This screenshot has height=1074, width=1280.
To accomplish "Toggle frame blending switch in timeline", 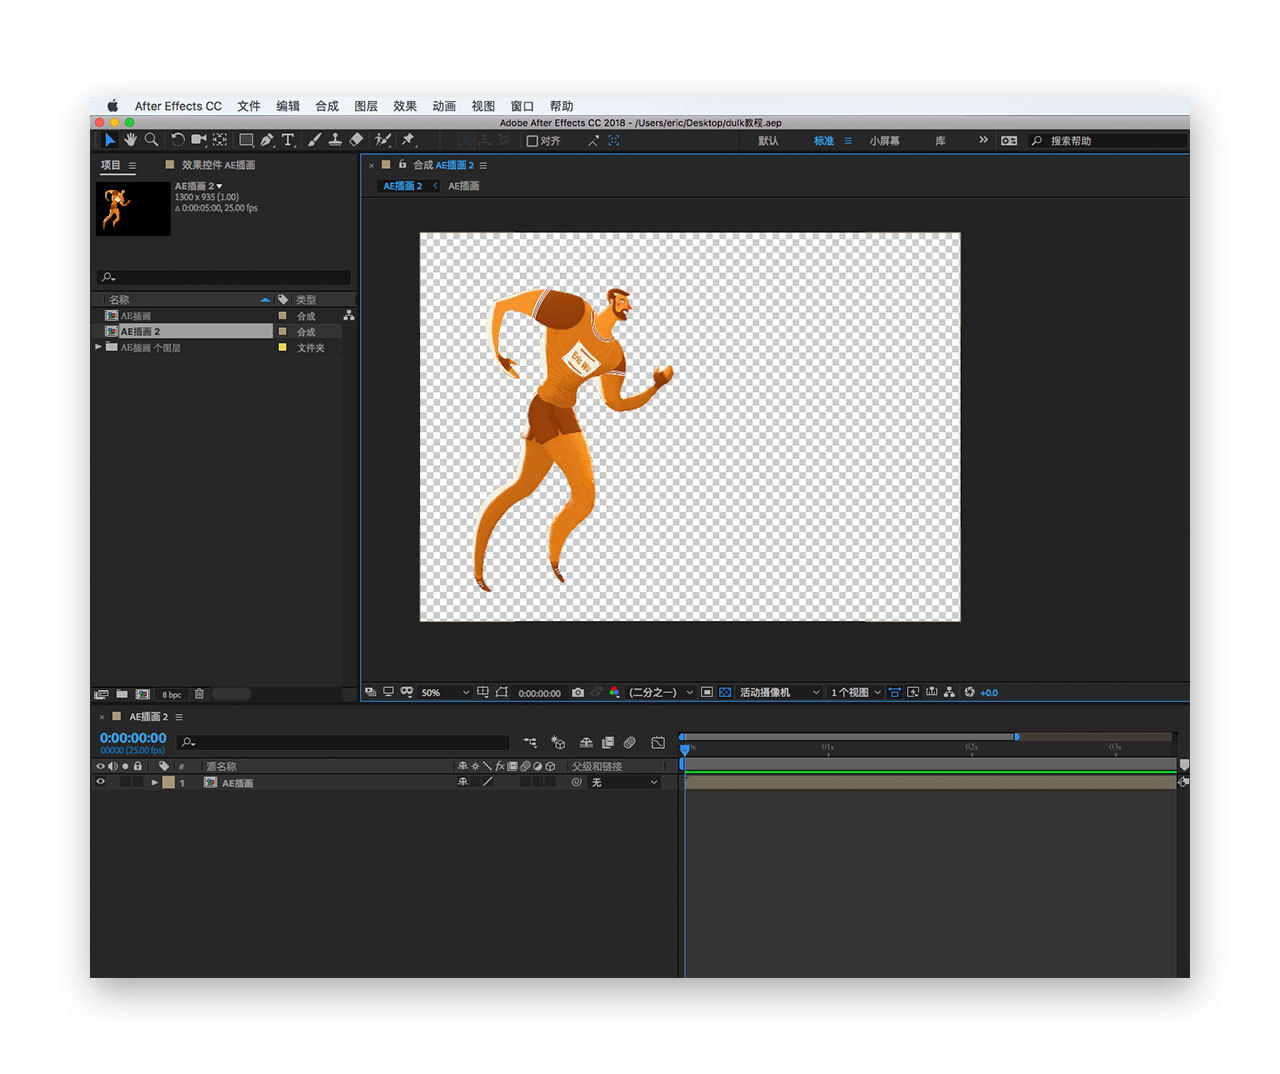I will click(608, 742).
